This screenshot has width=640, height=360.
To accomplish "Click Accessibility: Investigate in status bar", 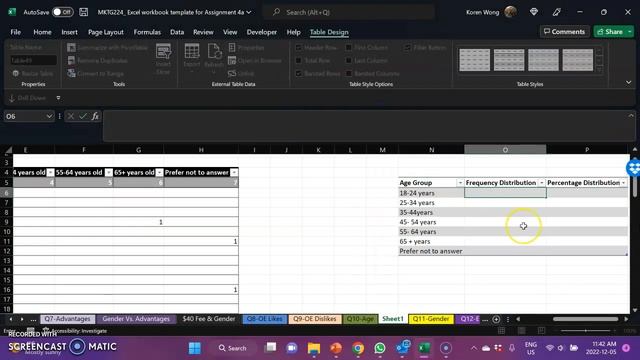I will click(75, 331).
